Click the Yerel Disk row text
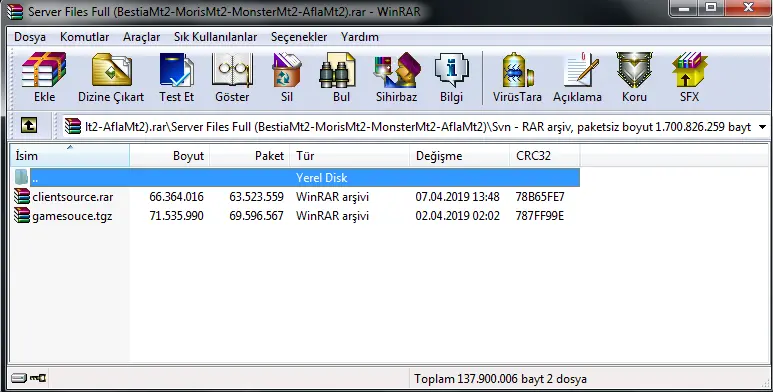773x392 pixels. [x=321, y=178]
